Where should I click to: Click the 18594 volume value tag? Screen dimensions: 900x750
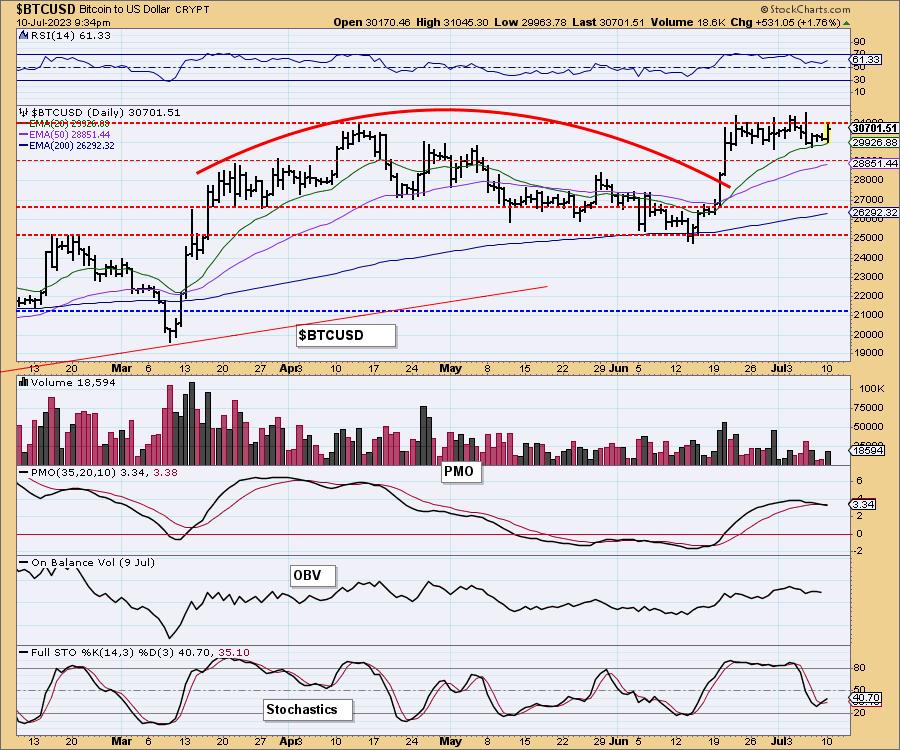click(x=867, y=451)
